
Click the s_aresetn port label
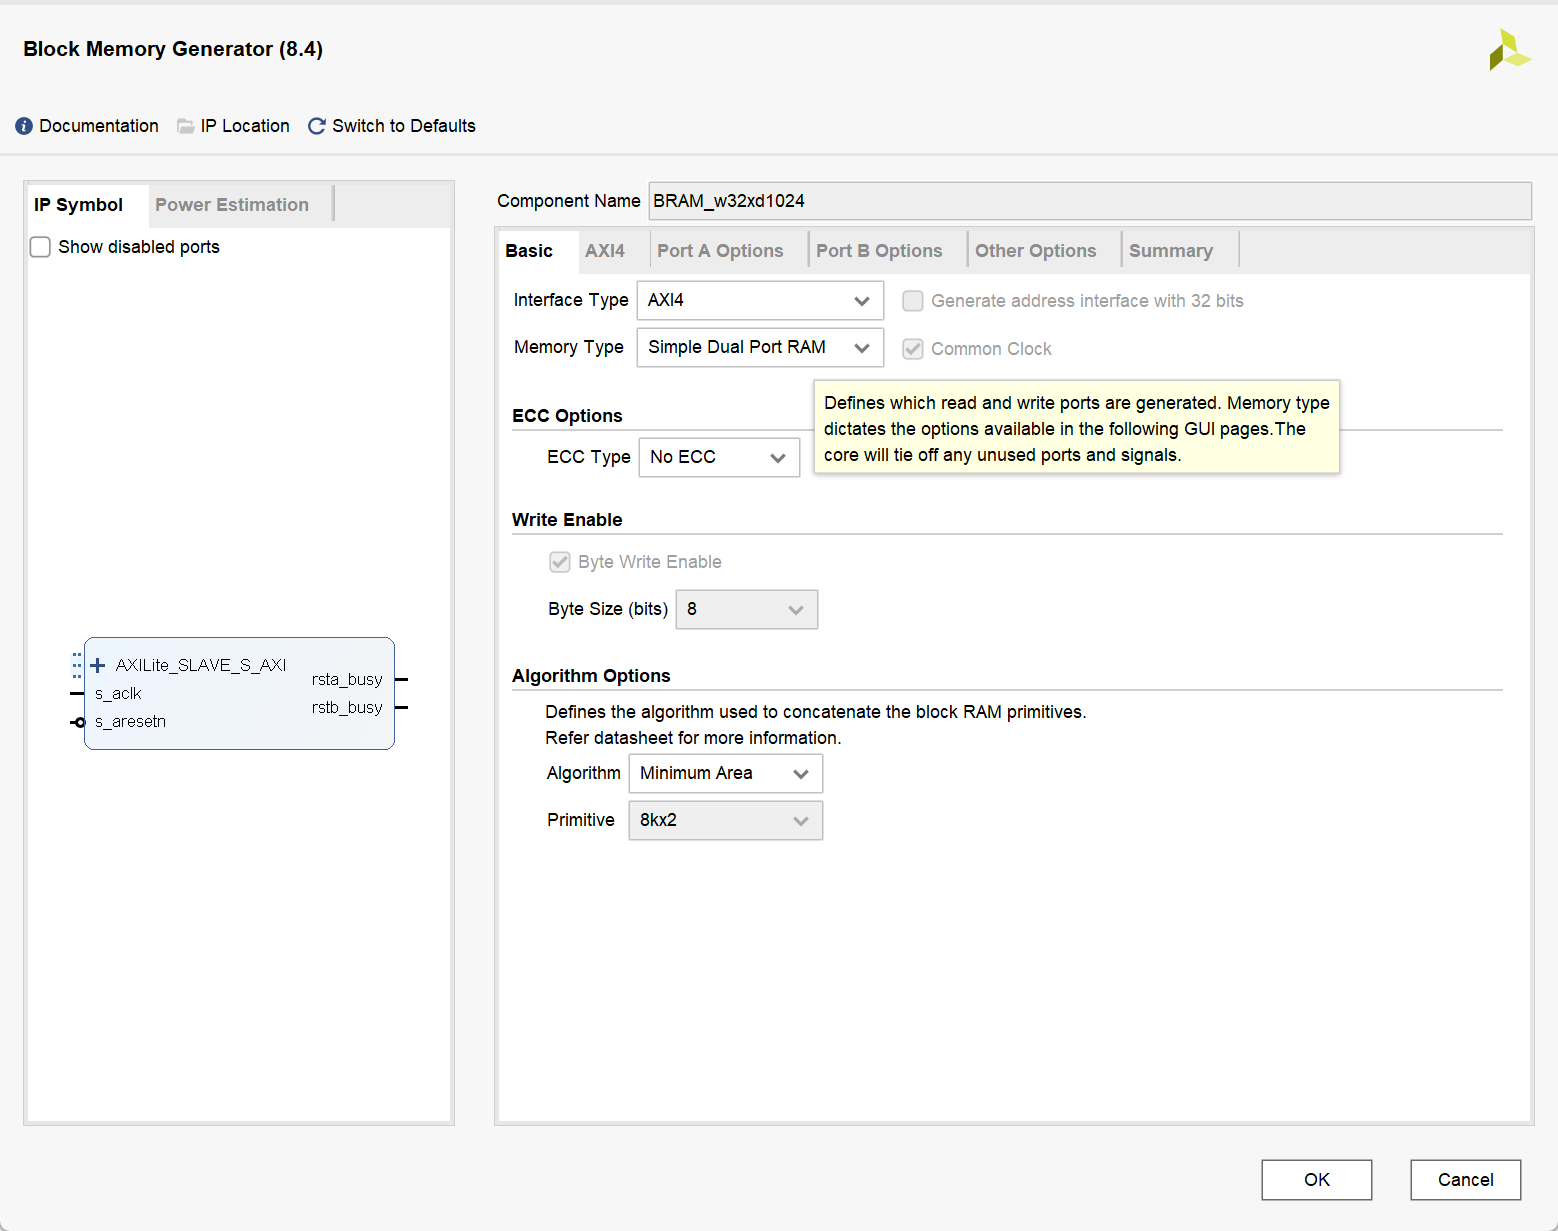pyautogui.click(x=130, y=722)
